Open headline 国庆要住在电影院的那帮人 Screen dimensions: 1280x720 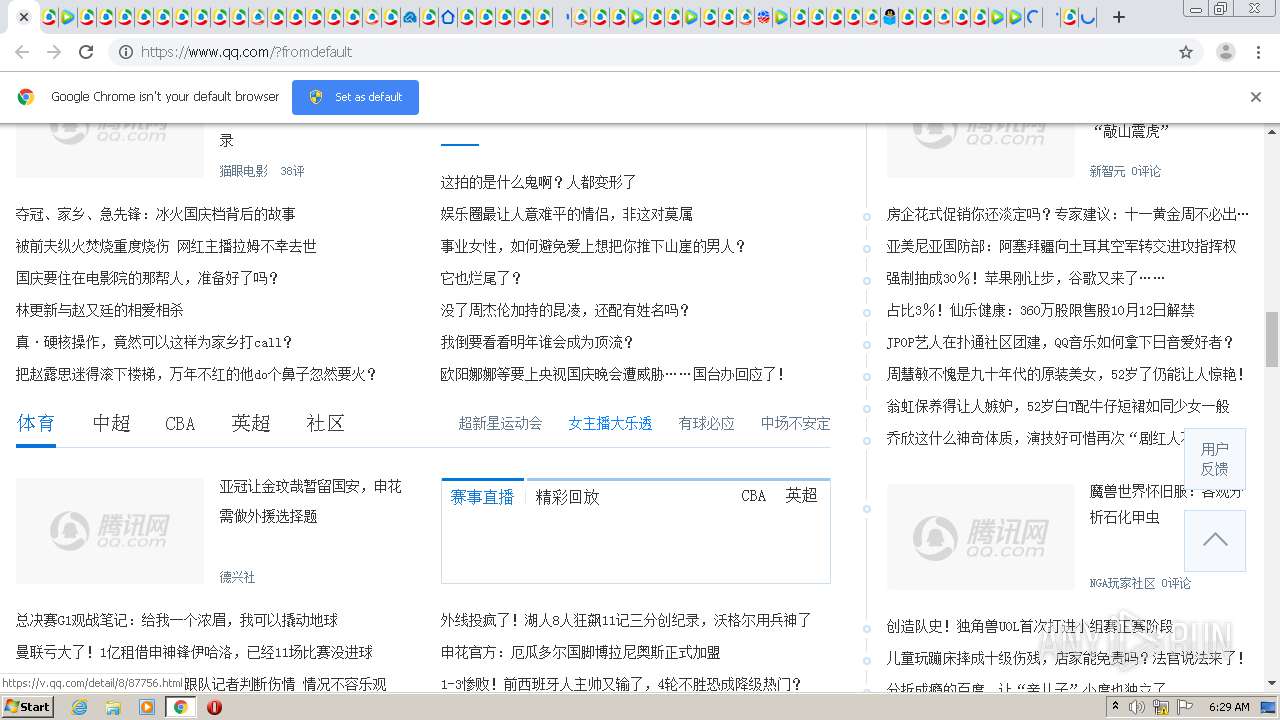tap(147, 278)
